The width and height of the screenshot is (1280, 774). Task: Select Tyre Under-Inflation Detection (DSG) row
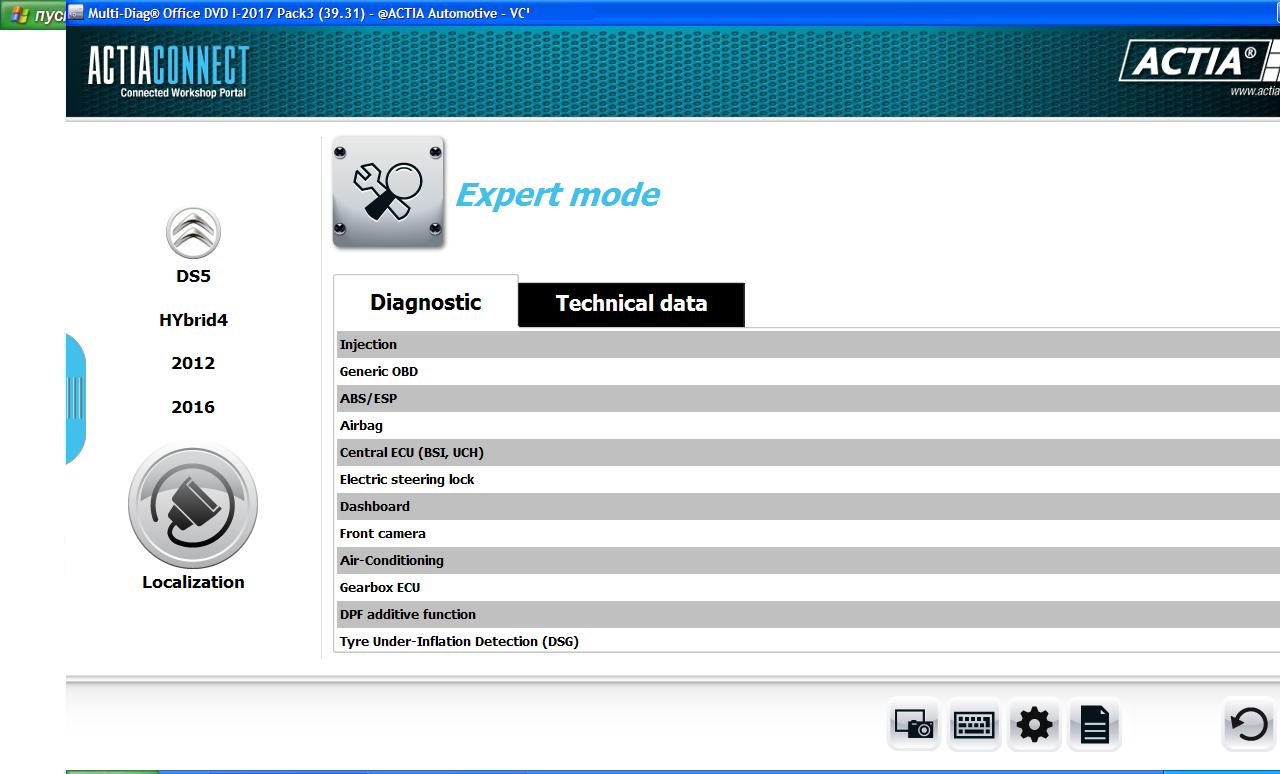click(x=808, y=641)
